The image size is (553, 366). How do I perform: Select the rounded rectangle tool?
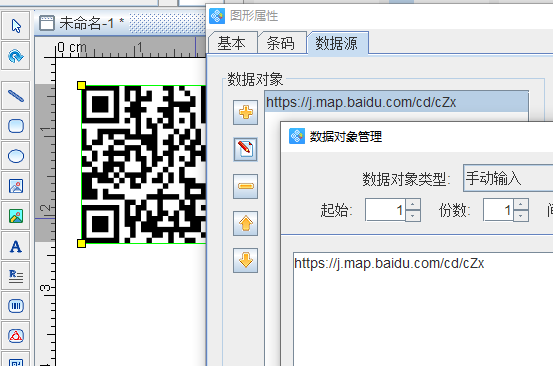(x=16, y=126)
